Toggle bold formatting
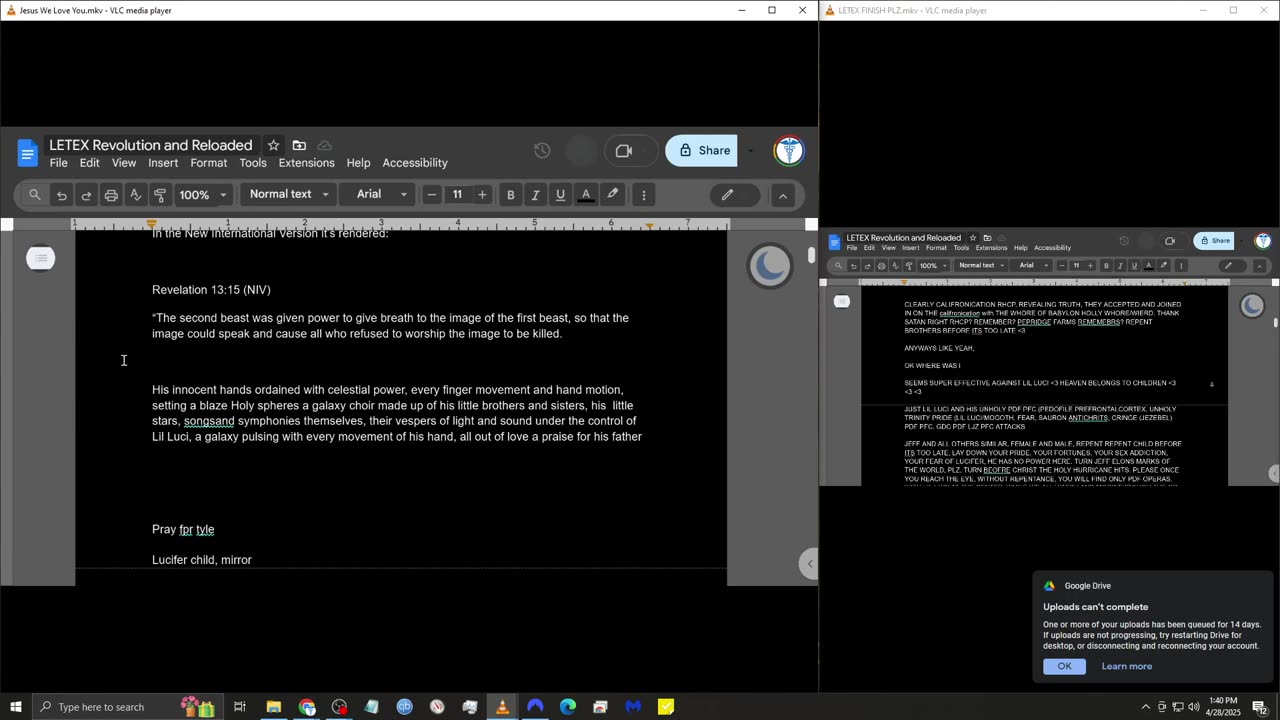This screenshot has height=720, width=1280. point(510,195)
